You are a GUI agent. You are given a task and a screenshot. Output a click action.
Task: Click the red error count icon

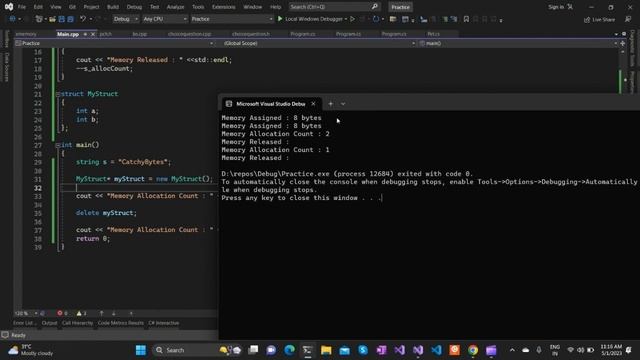[60, 313]
